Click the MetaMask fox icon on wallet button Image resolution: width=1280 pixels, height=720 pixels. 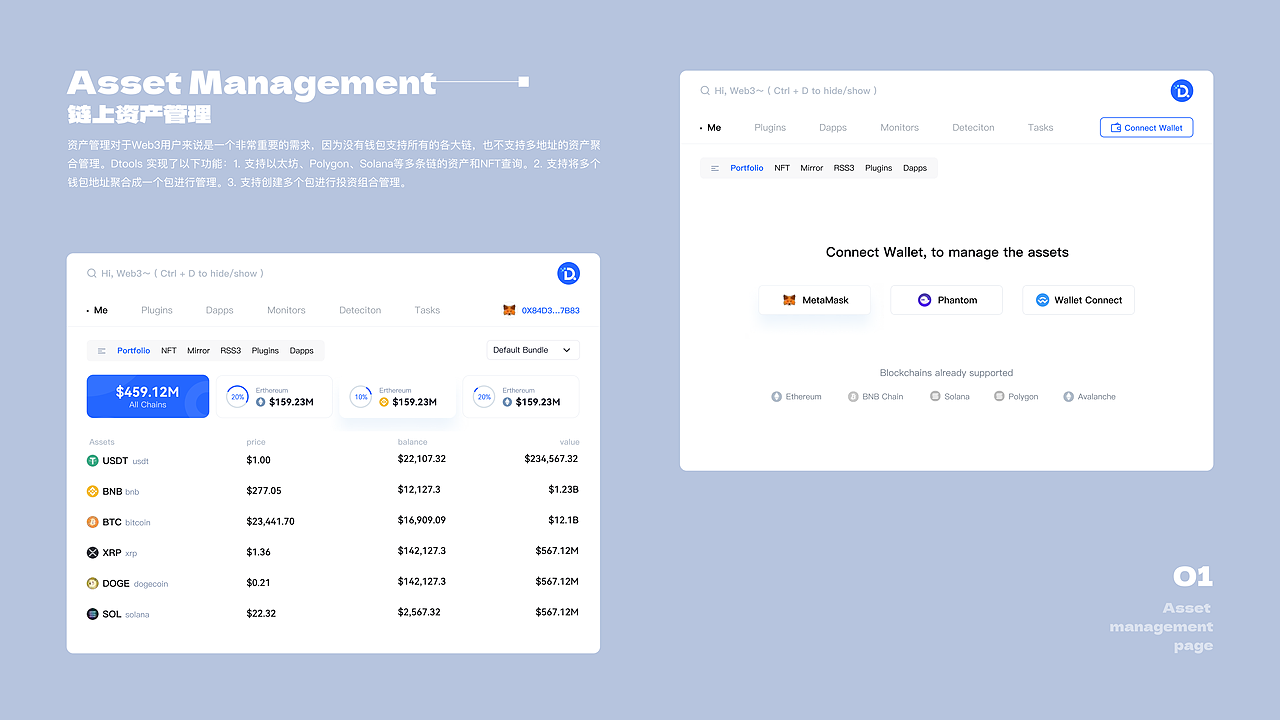[x=789, y=300]
